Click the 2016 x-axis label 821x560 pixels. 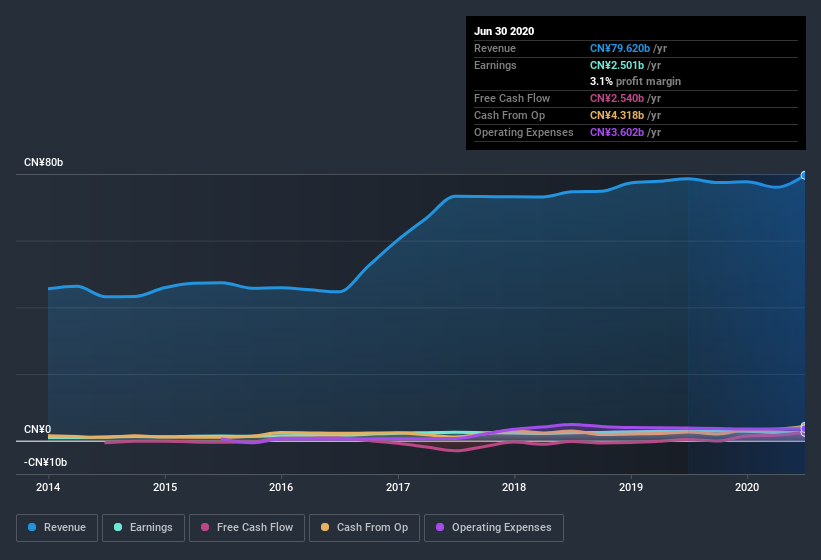(281, 487)
